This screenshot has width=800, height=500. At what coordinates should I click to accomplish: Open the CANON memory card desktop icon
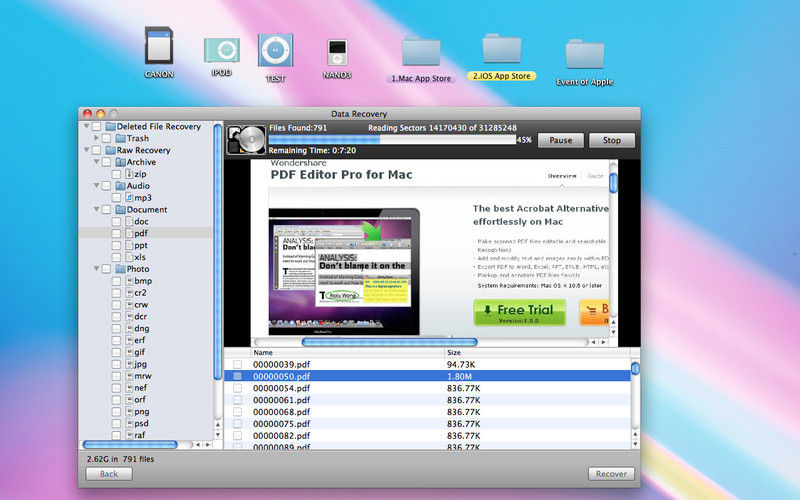[x=159, y=46]
